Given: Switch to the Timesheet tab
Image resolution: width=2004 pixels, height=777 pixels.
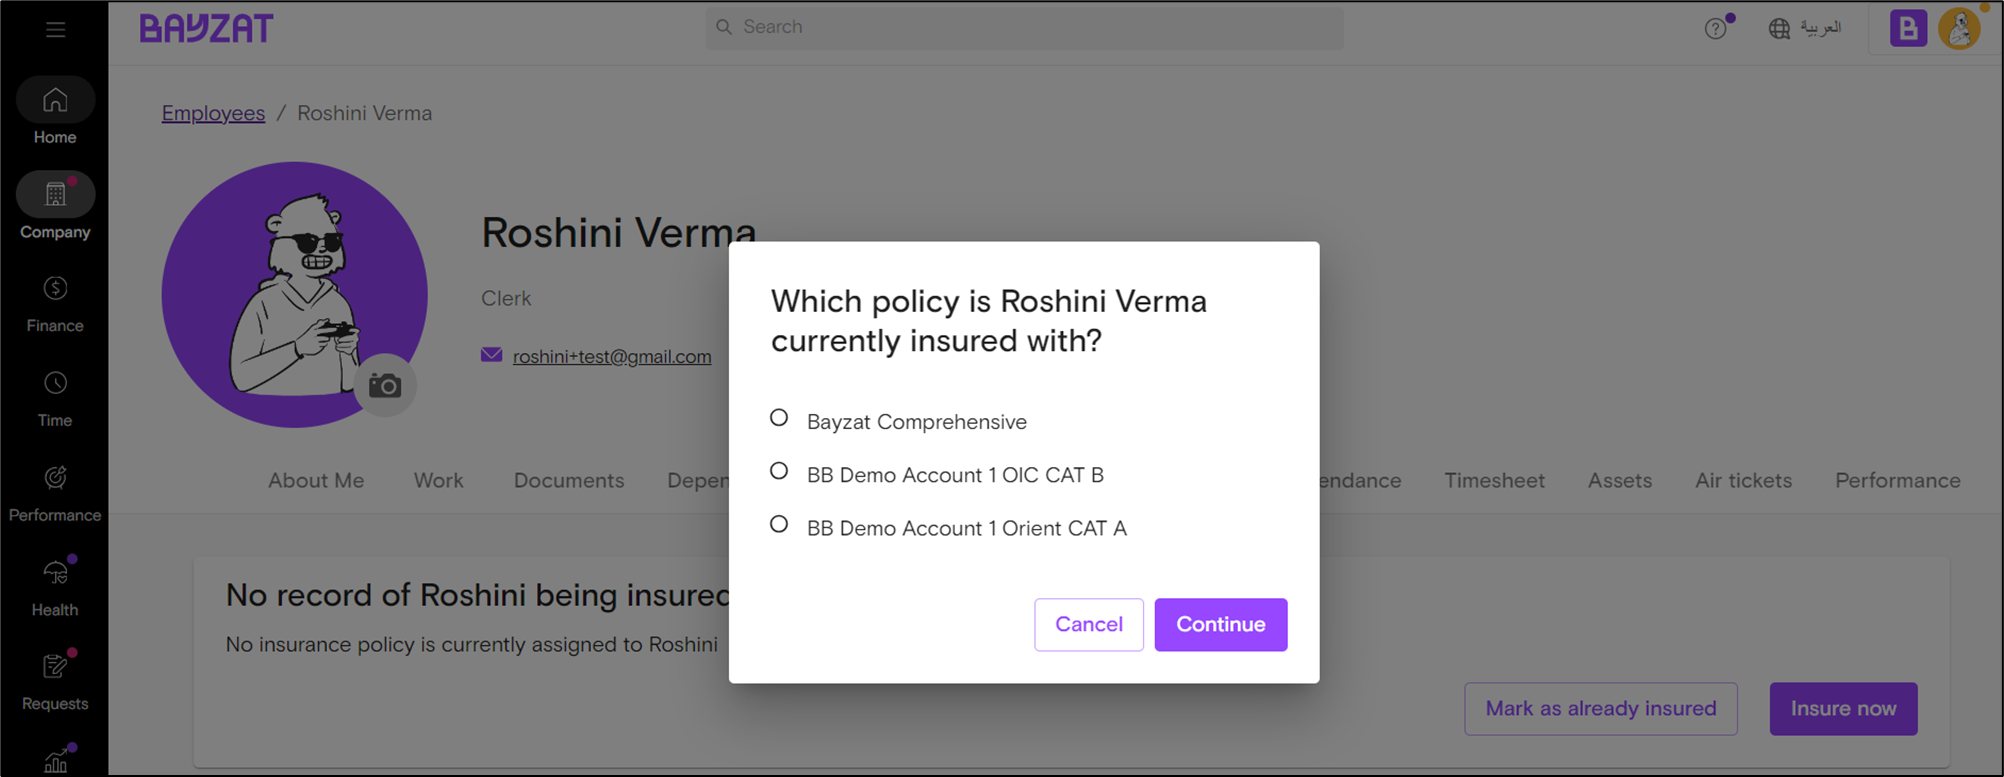Looking at the screenshot, I should click(x=1494, y=481).
